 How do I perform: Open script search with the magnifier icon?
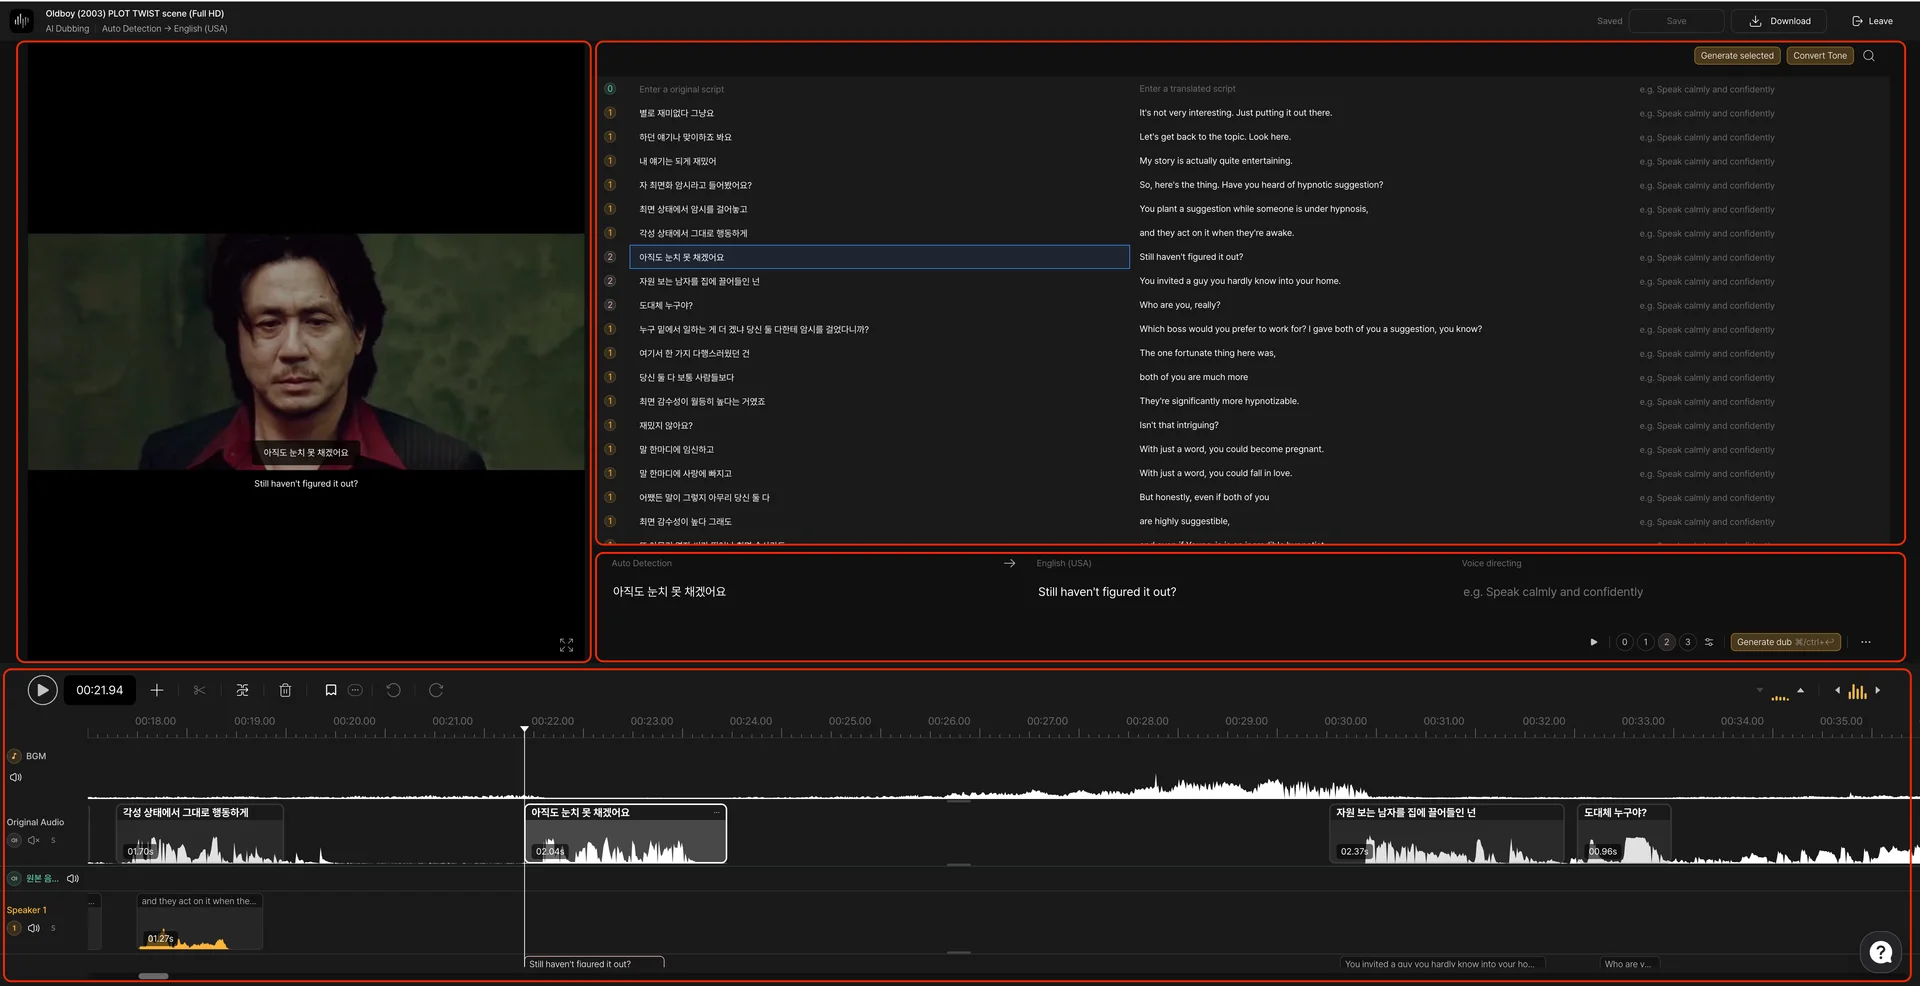(1869, 55)
